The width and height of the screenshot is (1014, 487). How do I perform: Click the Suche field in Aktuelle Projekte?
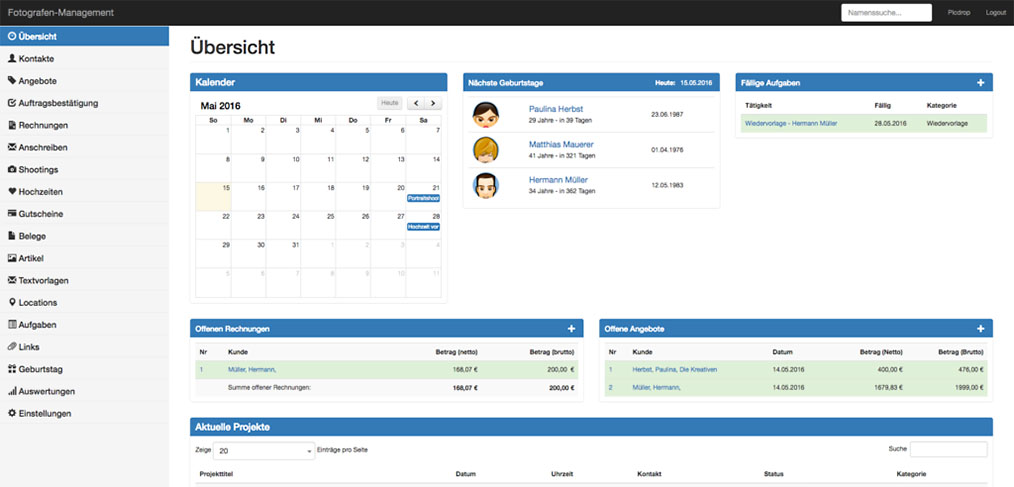tap(948, 450)
